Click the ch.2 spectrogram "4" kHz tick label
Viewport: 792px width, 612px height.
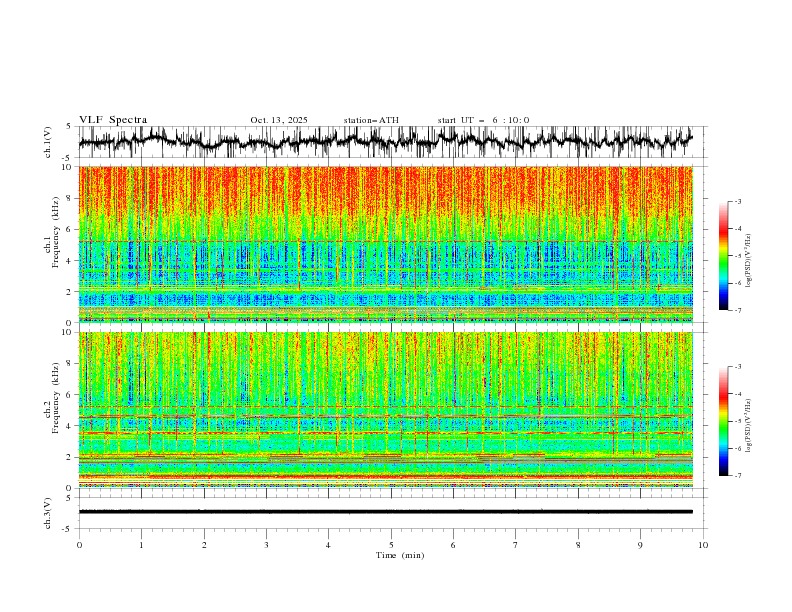pos(69,426)
